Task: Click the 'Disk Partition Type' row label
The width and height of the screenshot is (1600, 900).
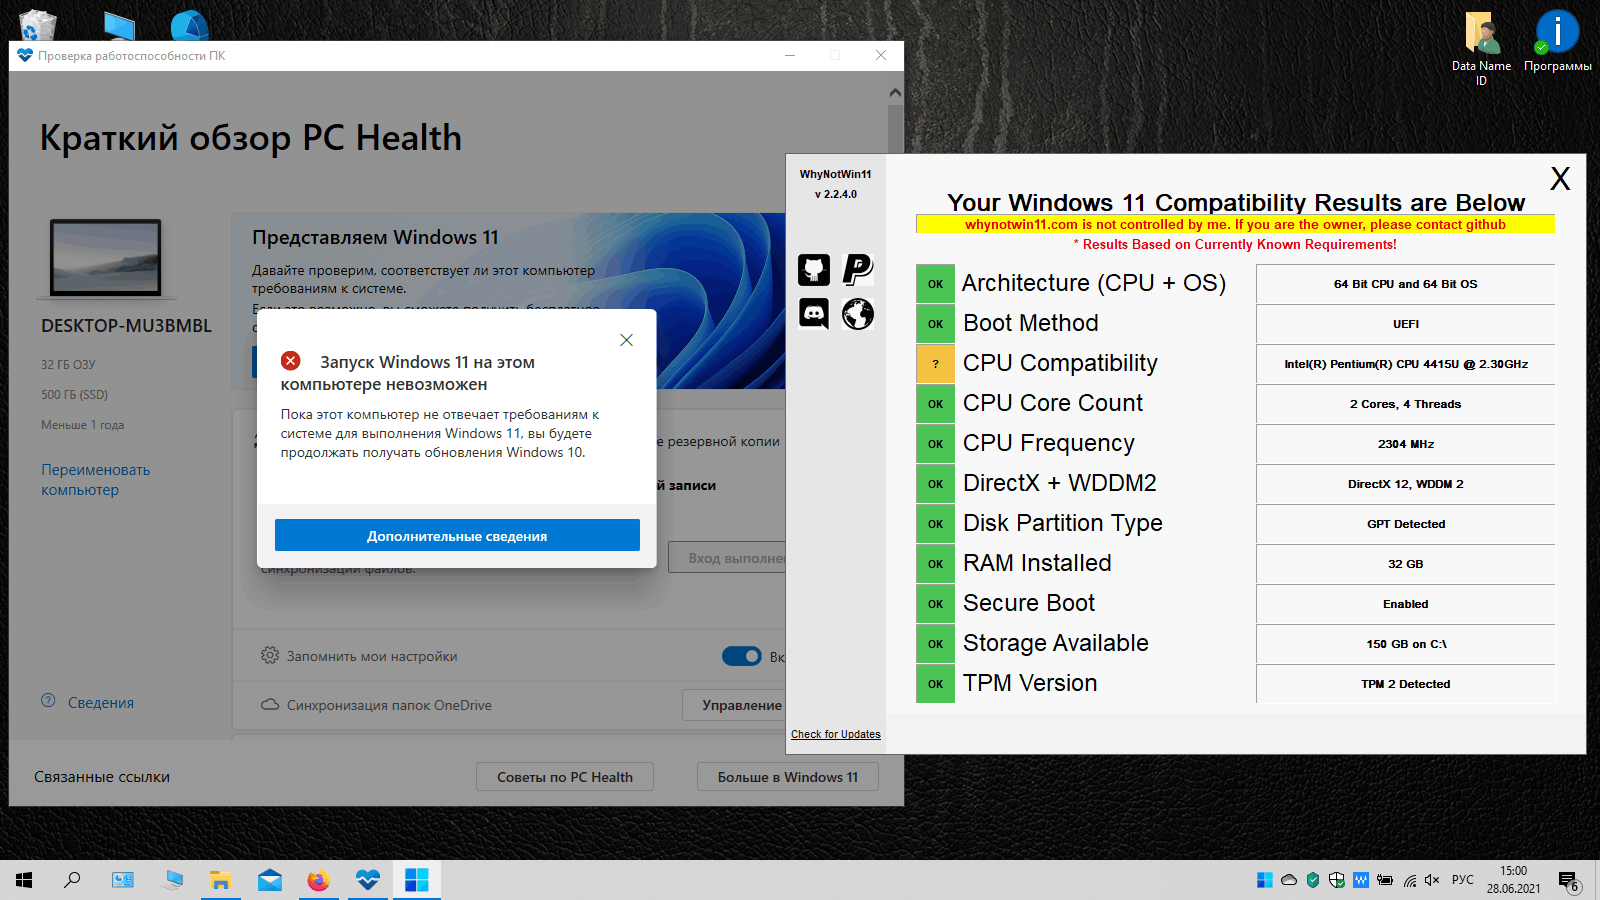Action: coord(1062,523)
